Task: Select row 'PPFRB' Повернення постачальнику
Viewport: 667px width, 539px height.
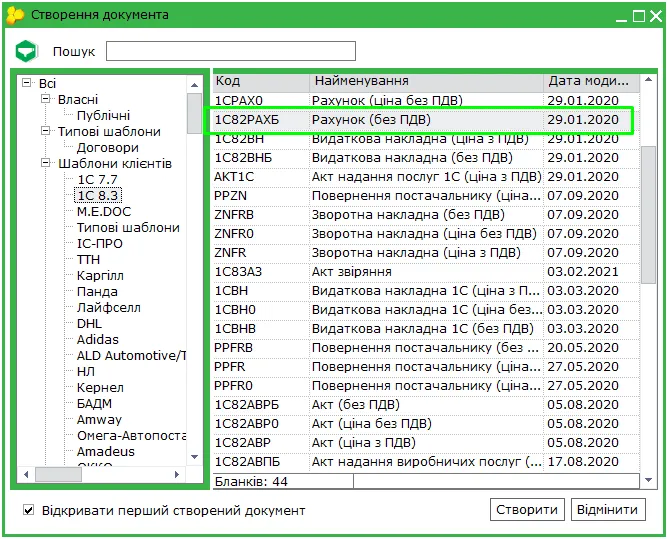Action: click(426, 348)
